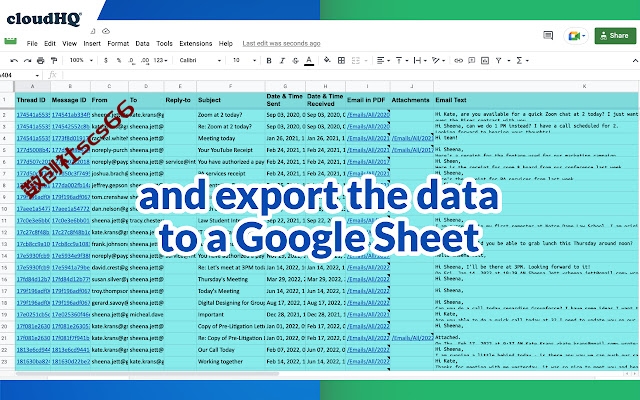Screen dimensions: 640x400
Task: Decrease decimal places
Action: pos(131,60)
